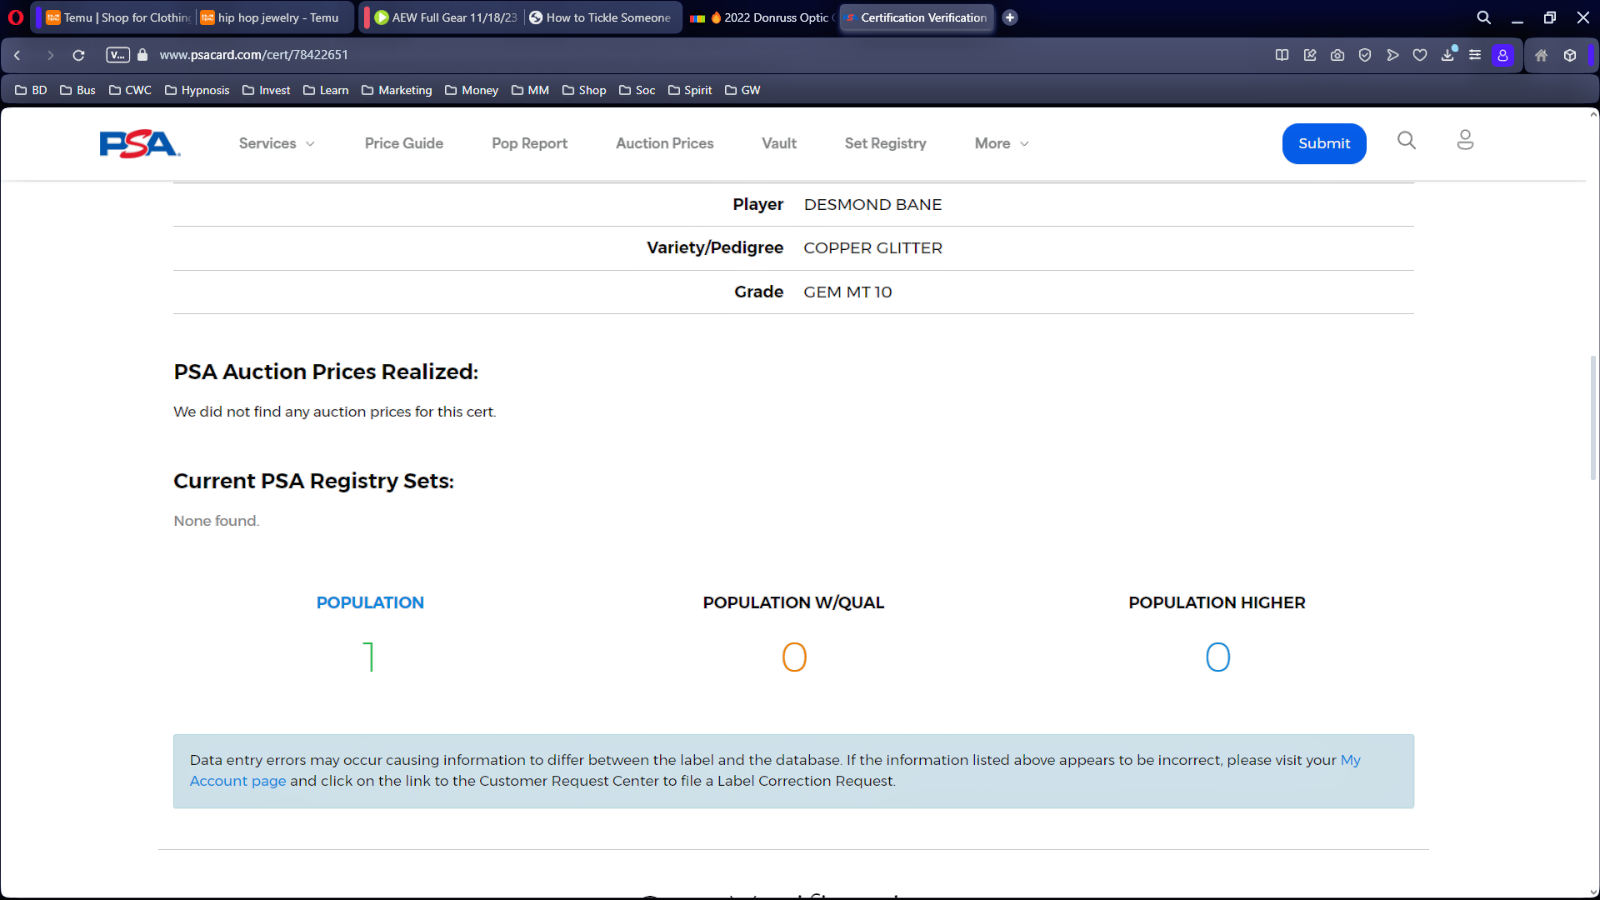Viewport: 1600px width, 900px height.
Task: Open the Easy Setup sliders icon
Action: [1475, 55]
